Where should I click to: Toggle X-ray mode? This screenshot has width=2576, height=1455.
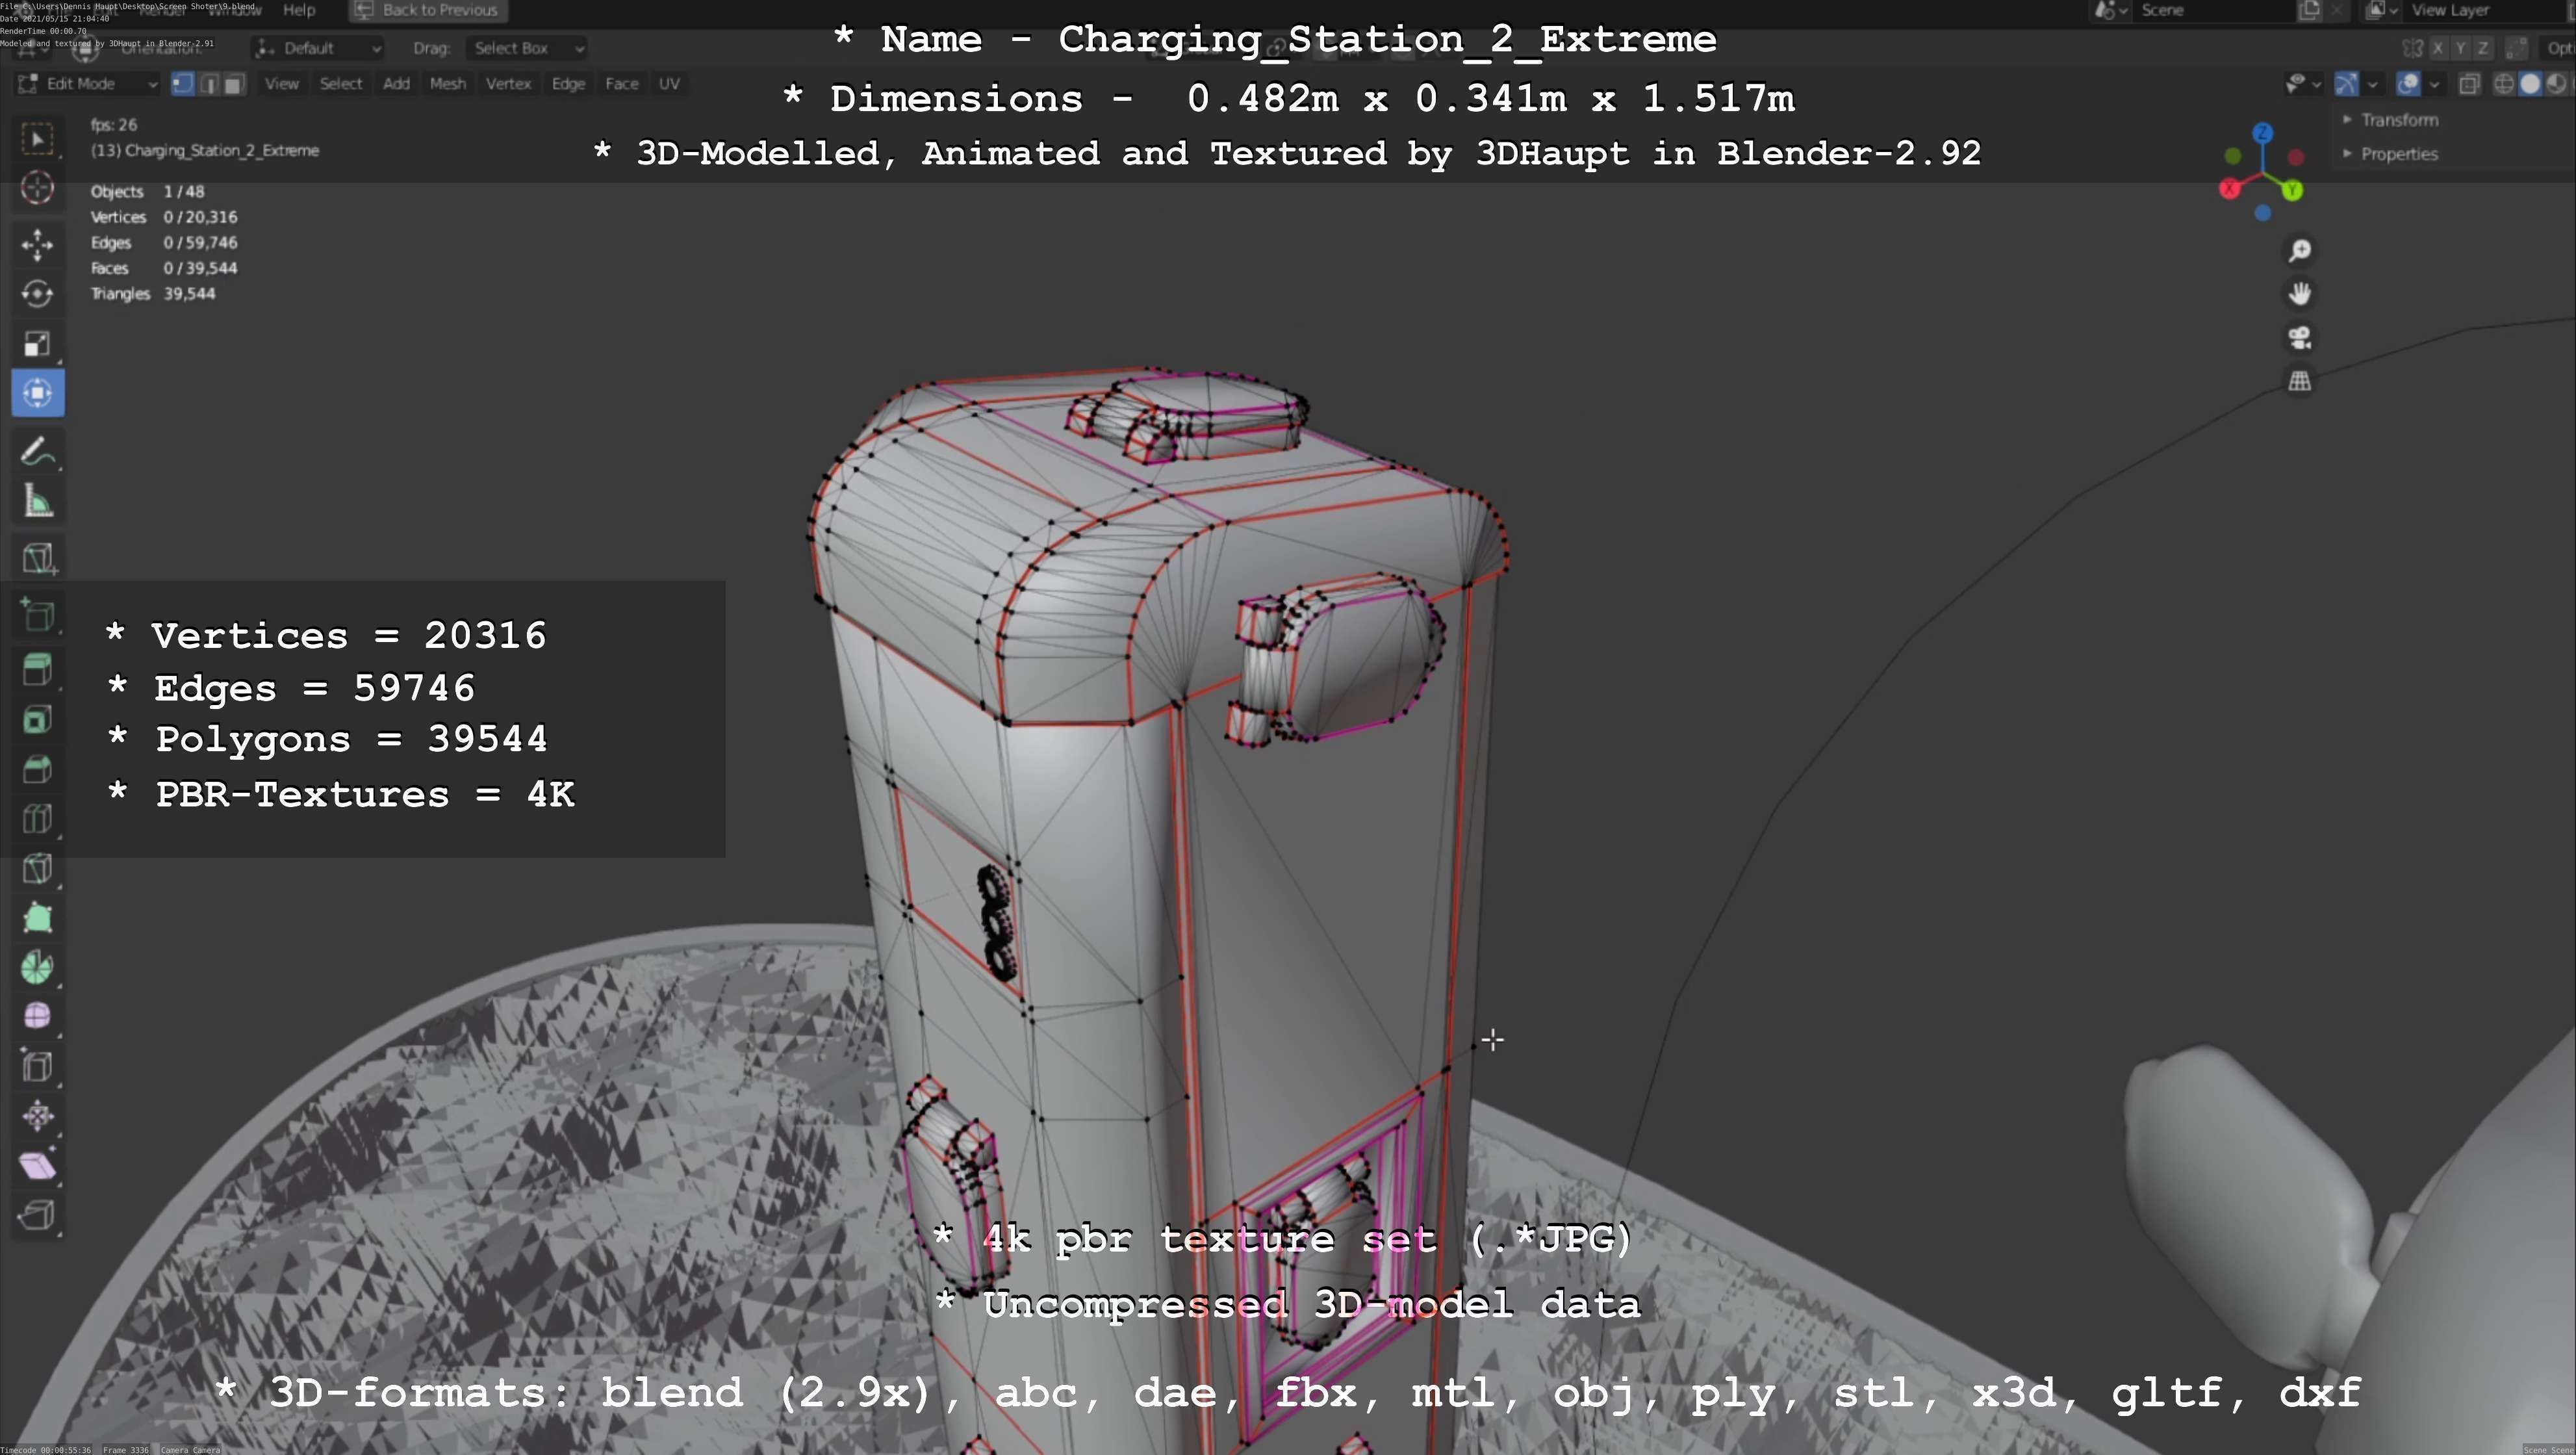(2469, 84)
